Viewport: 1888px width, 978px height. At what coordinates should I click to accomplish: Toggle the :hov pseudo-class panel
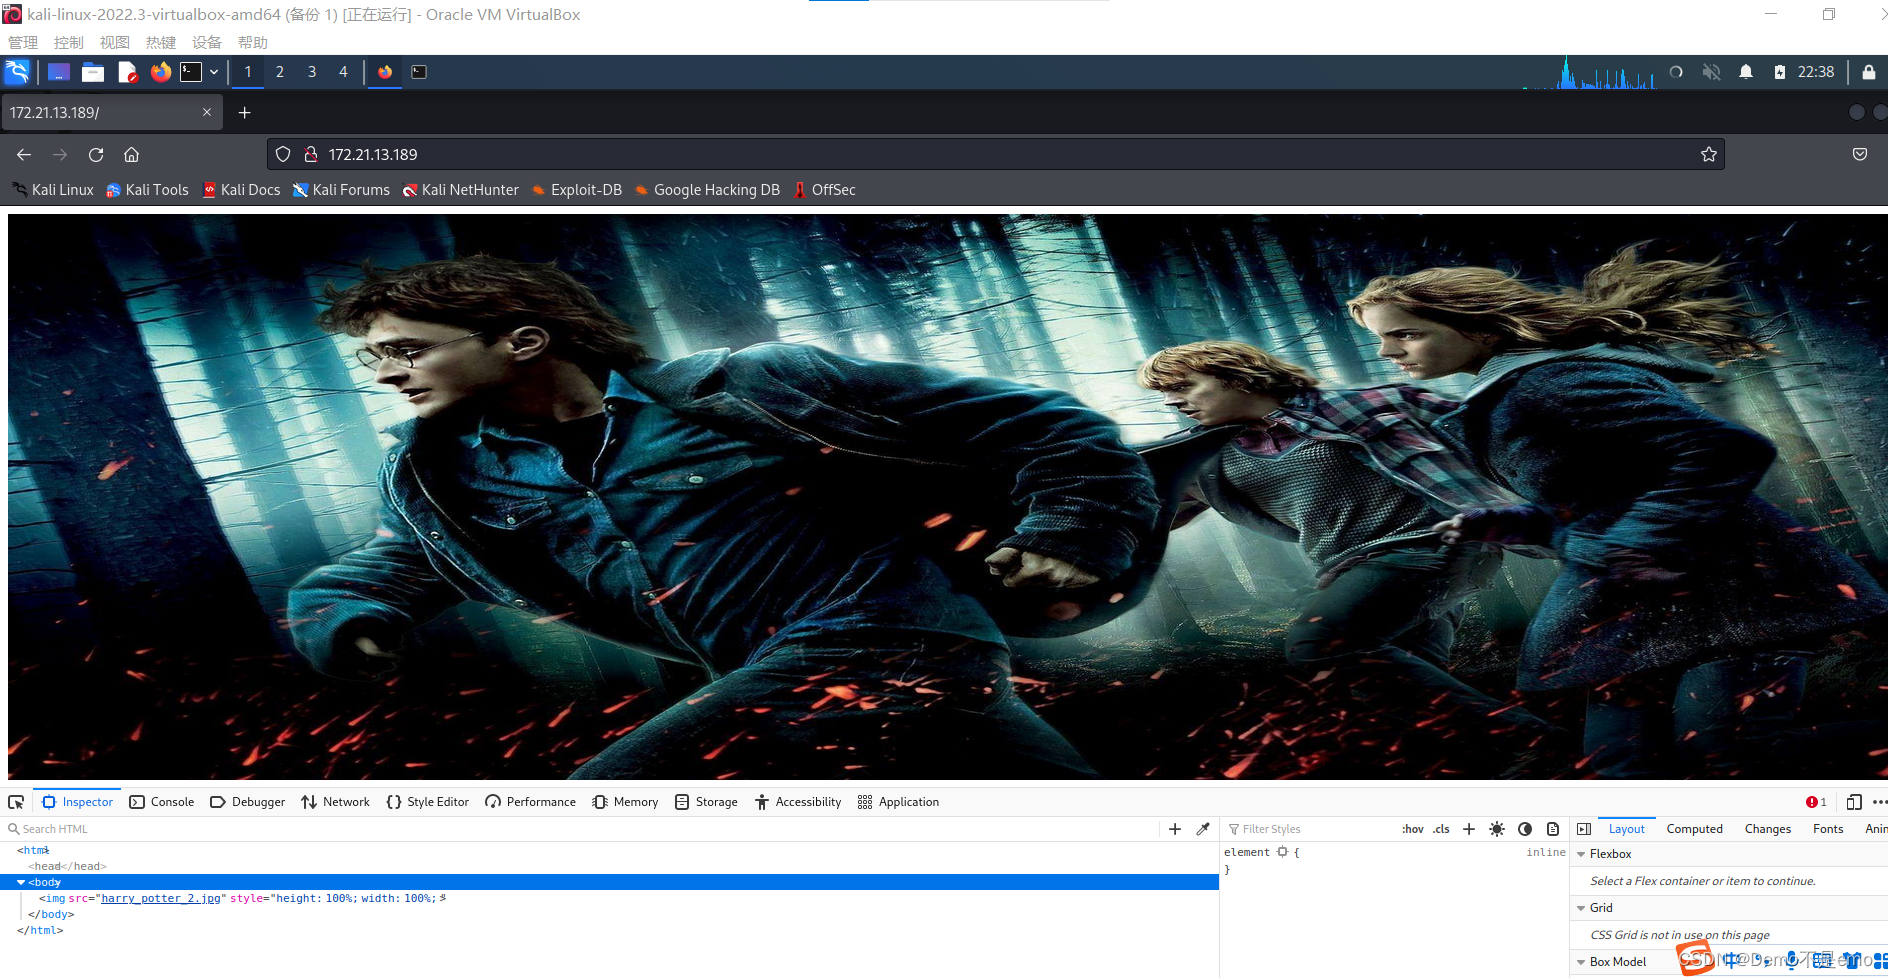1412,829
